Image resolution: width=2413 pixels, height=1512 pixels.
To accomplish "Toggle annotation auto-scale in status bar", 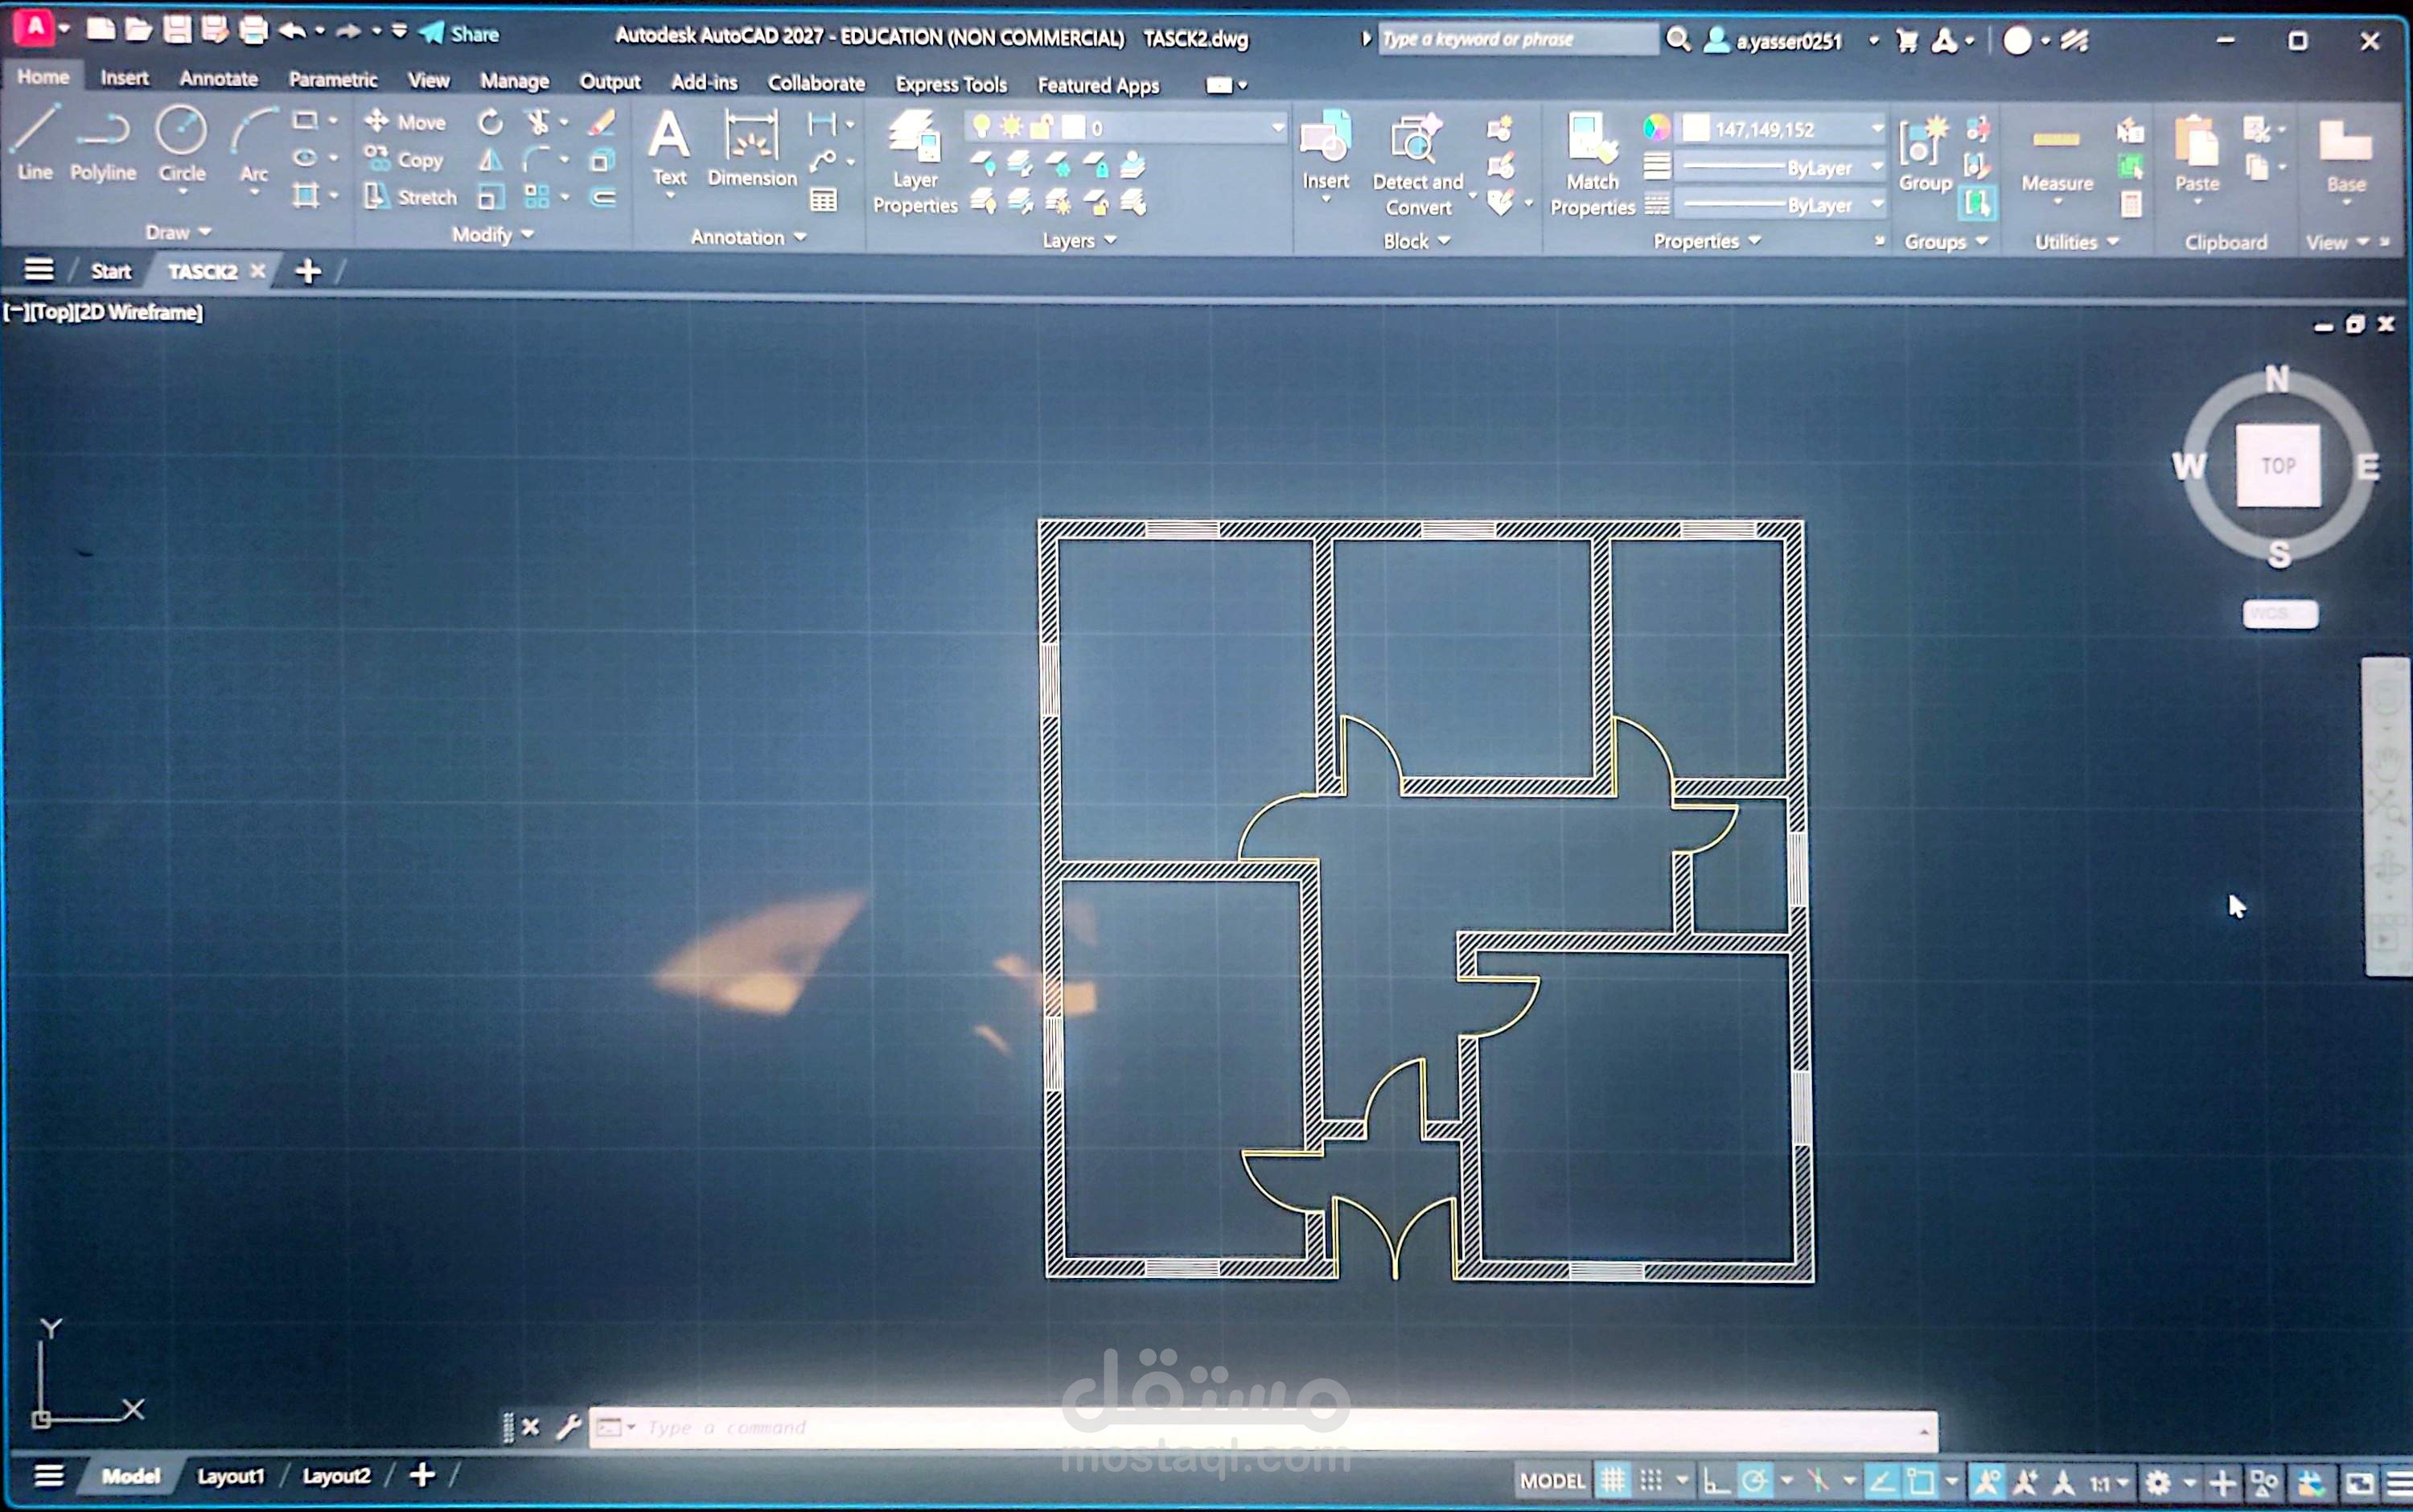I will [x=2026, y=1481].
